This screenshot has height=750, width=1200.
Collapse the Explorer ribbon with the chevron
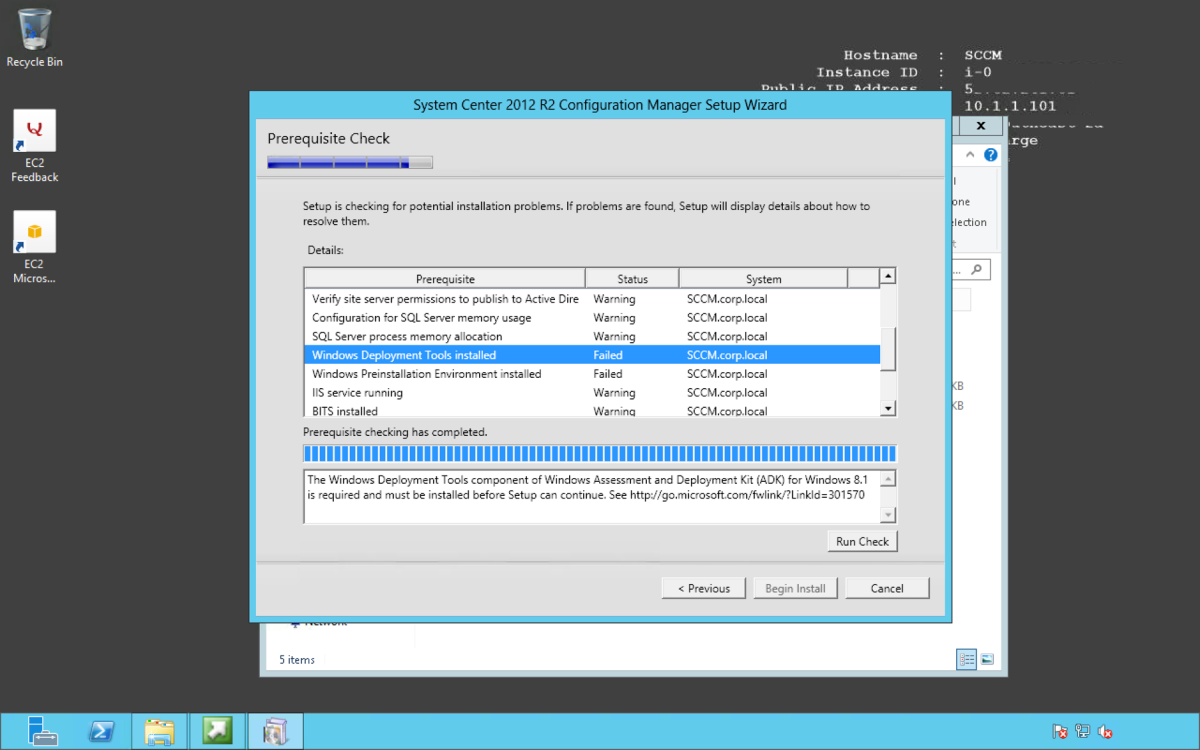968,154
